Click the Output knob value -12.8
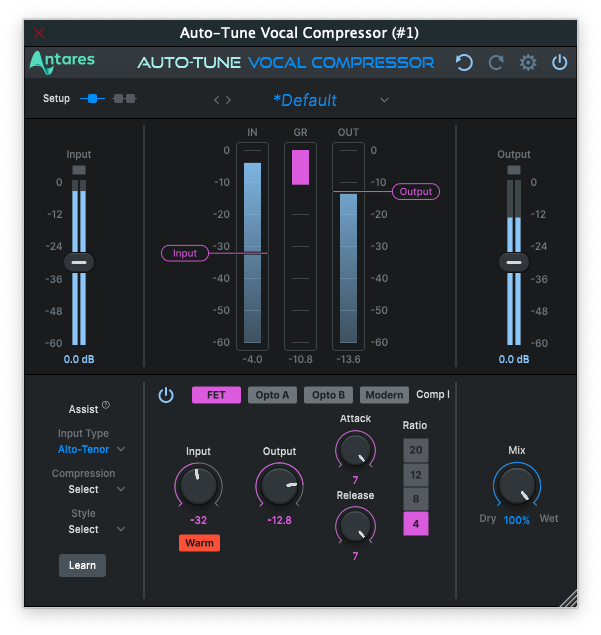 [279, 520]
